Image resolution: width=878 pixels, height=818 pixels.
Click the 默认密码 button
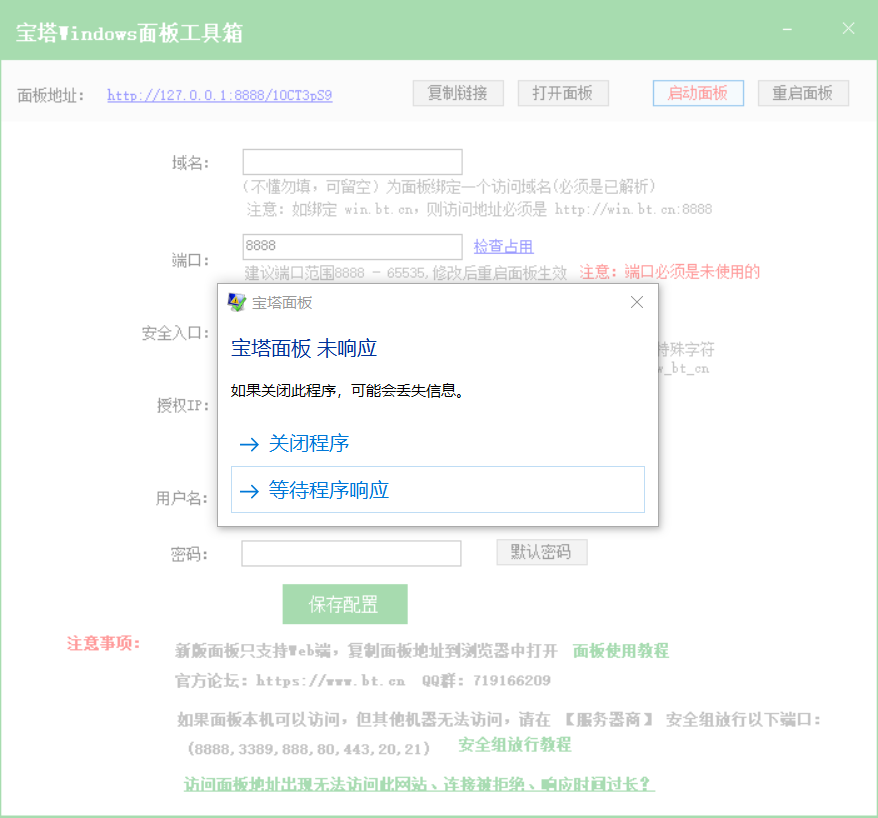click(x=541, y=552)
